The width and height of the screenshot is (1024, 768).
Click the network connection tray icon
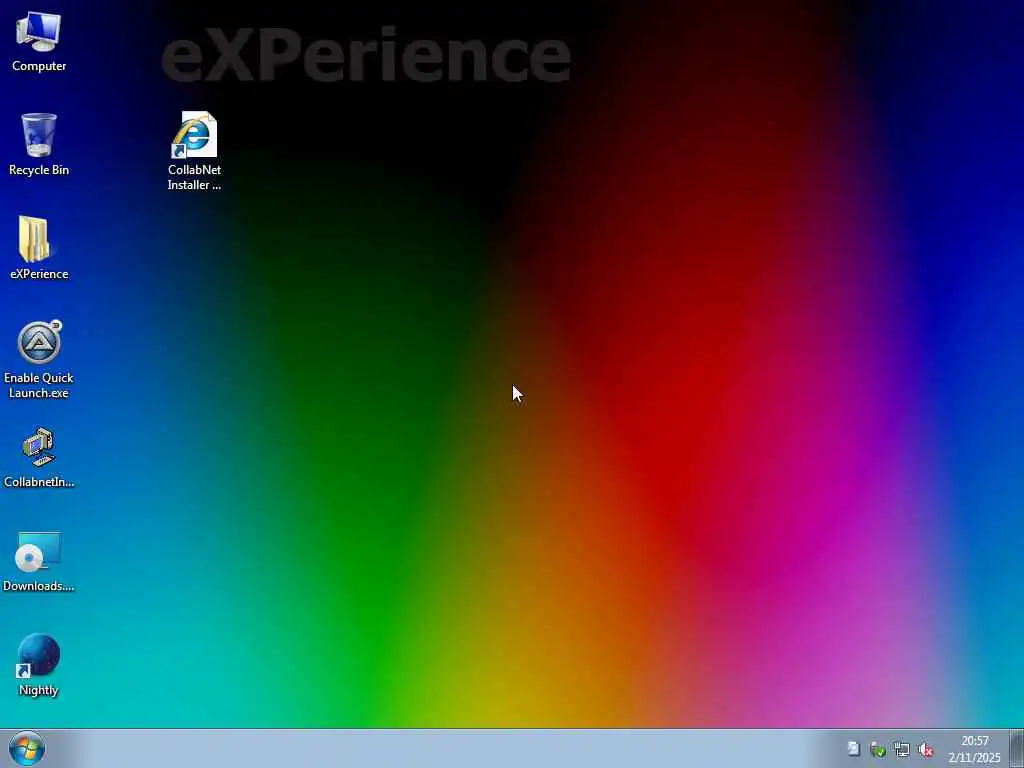tap(902, 750)
